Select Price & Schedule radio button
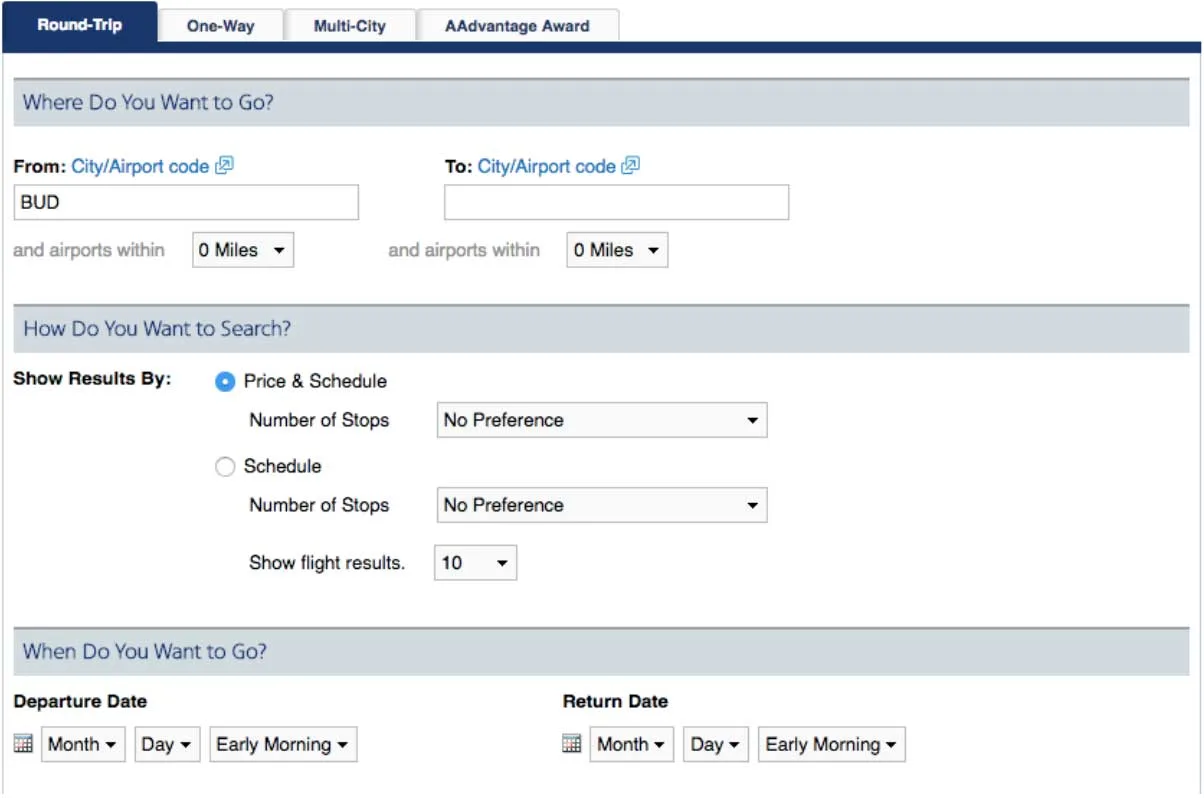 (x=225, y=381)
